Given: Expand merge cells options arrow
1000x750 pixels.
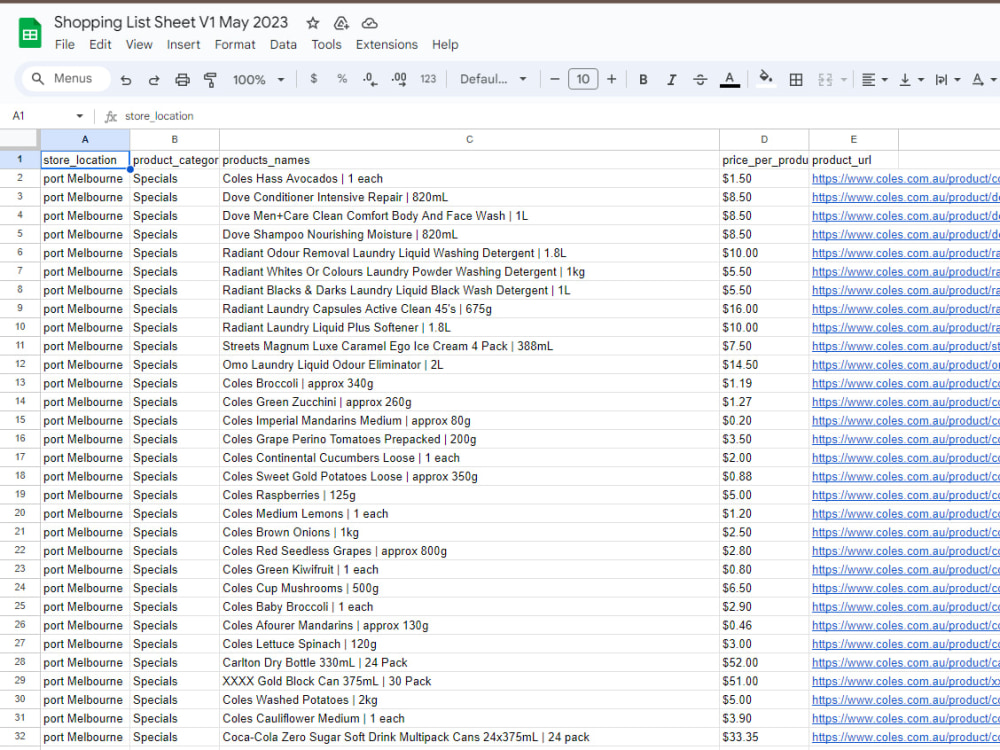Looking at the screenshot, I should [x=844, y=80].
